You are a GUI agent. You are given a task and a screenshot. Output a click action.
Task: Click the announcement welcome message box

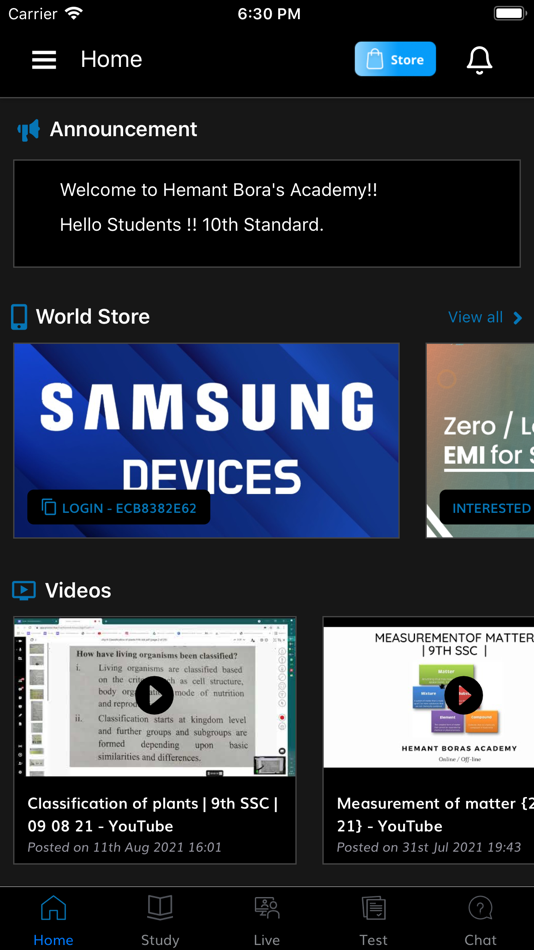point(267,213)
